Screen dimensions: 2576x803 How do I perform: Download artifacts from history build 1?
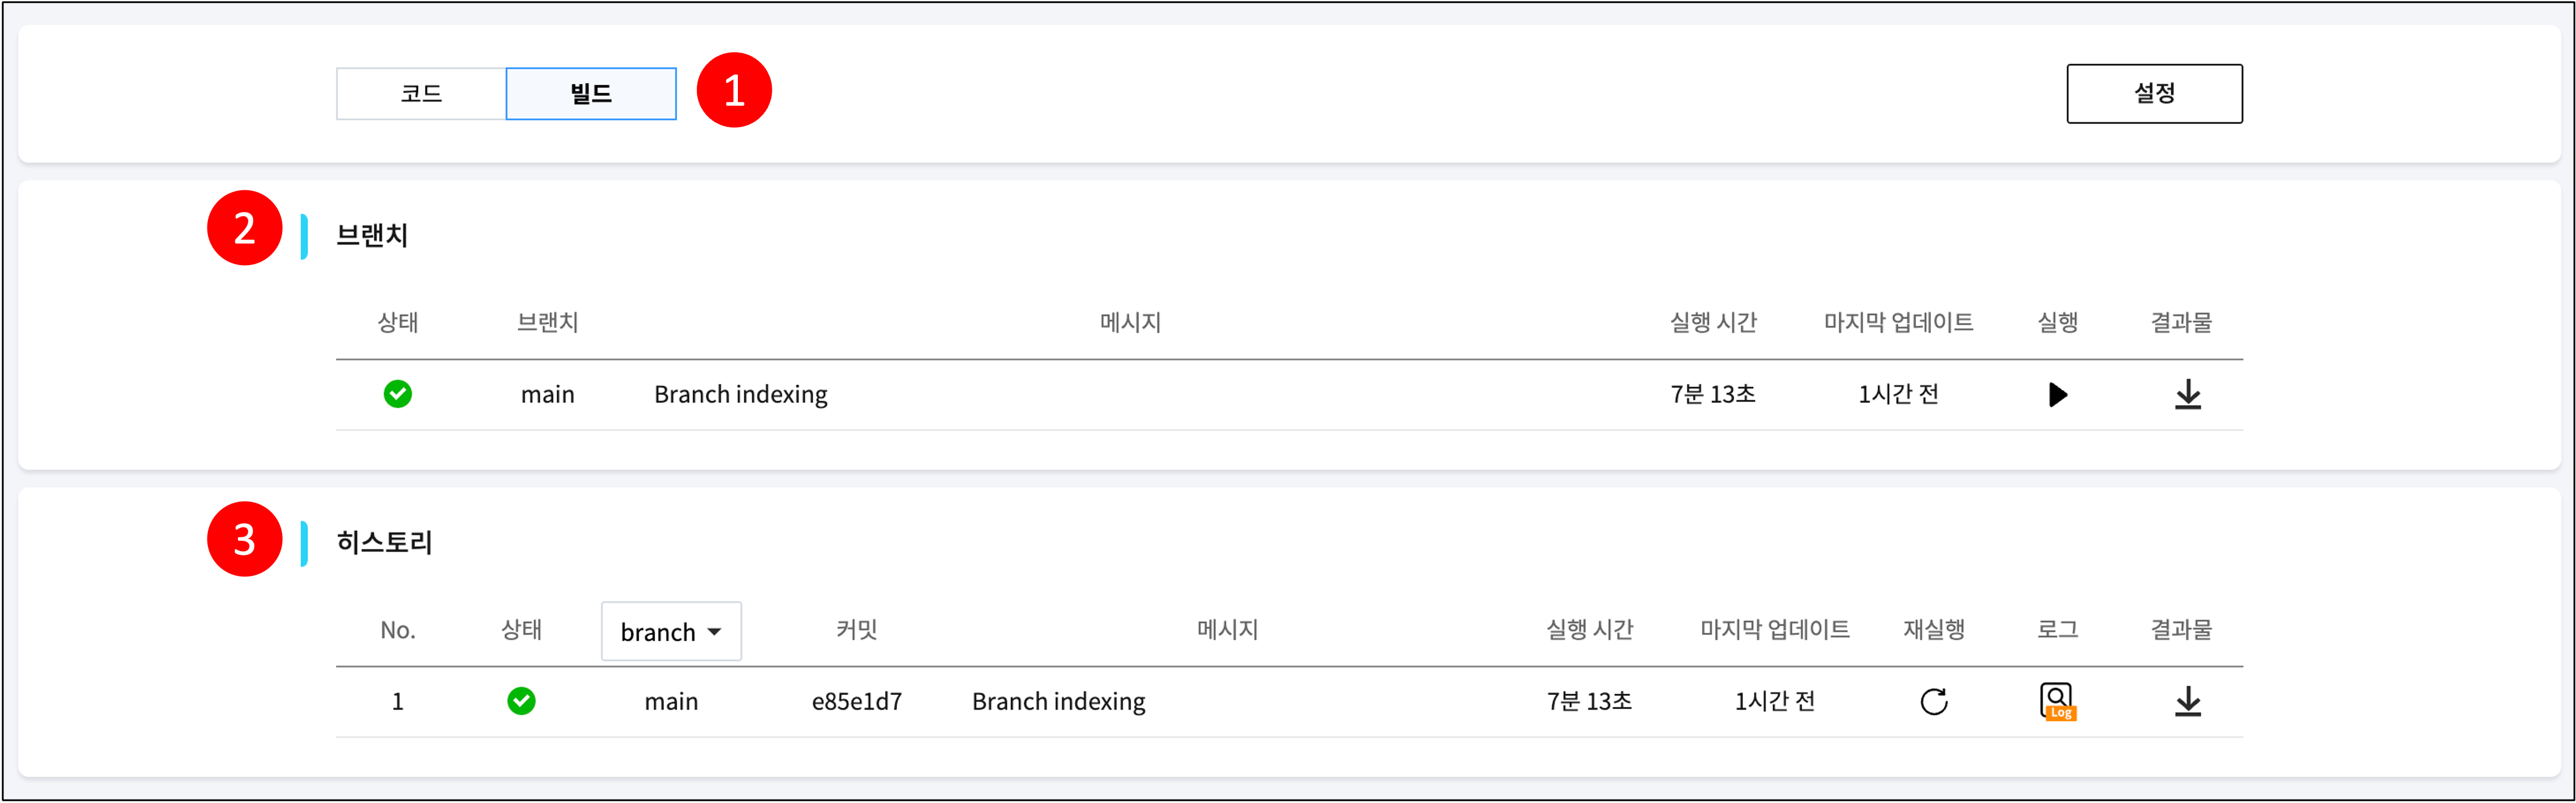pos(2187,702)
